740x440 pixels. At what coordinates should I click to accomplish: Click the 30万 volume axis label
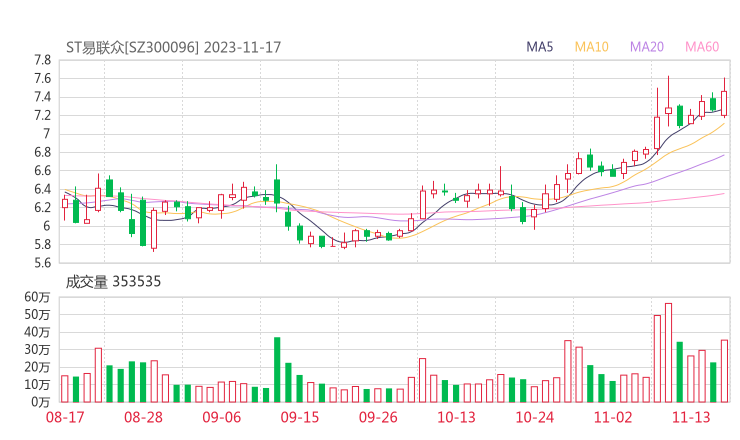click(x=37, y=349)
